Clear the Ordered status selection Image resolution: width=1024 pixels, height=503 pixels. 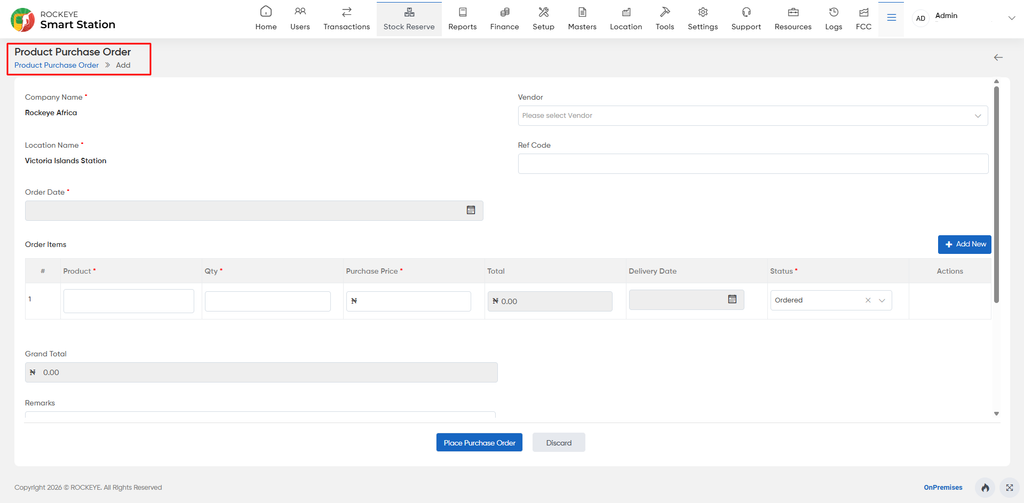click(x=868, y=300)
